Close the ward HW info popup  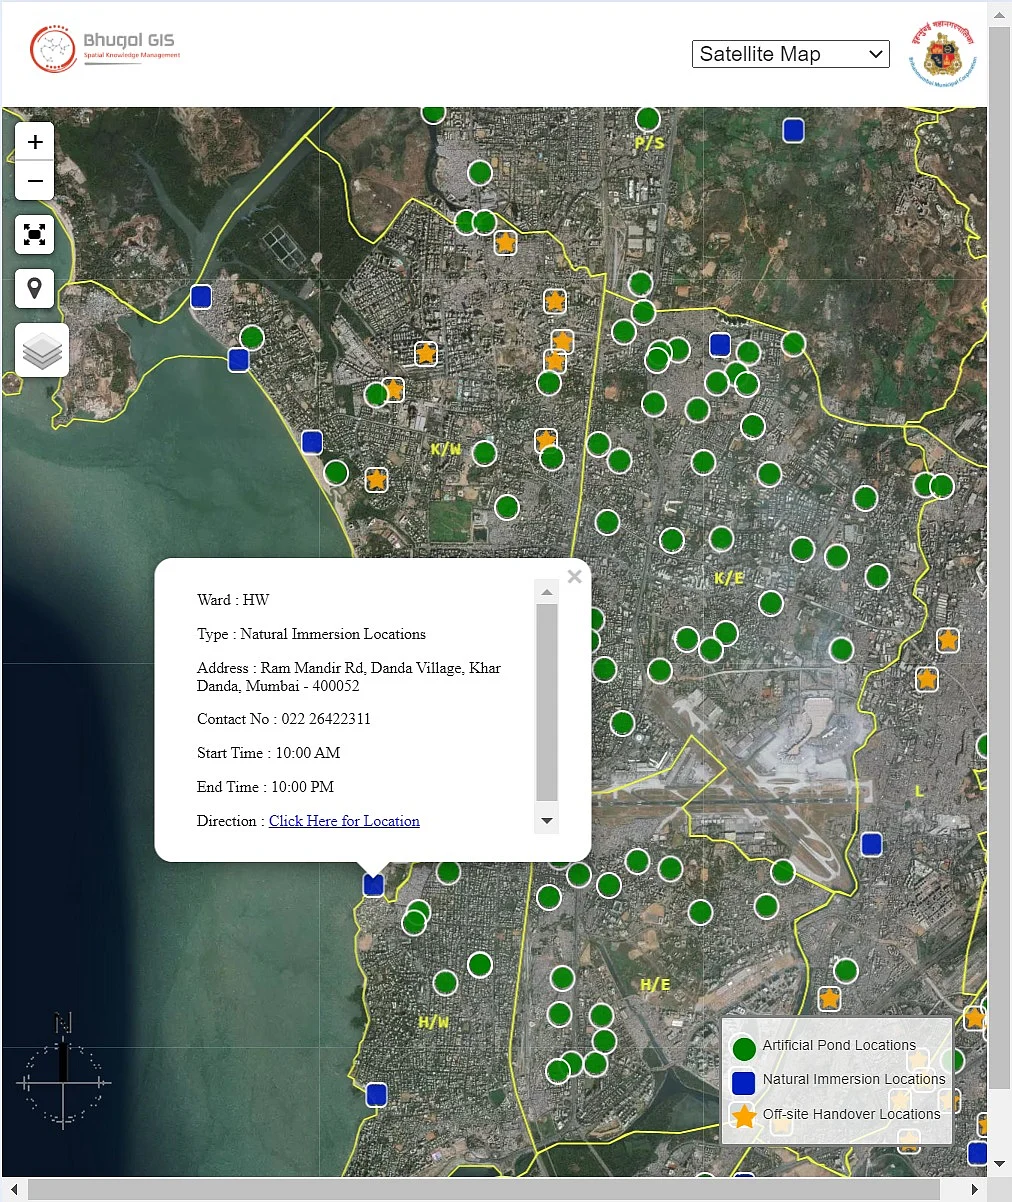click(x=574, y=576)
